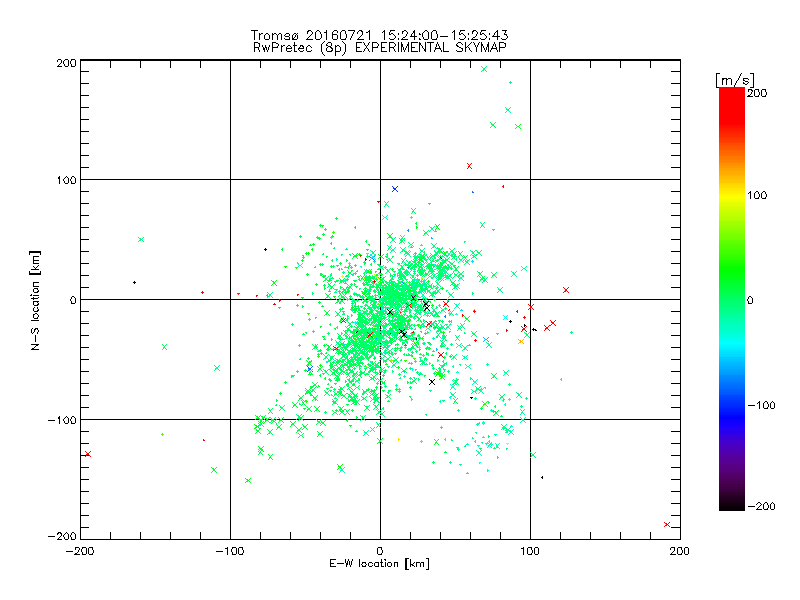Click the "E-W location [km]" axis label
Screen dimensions: 800x600
(x=379, y=564)
